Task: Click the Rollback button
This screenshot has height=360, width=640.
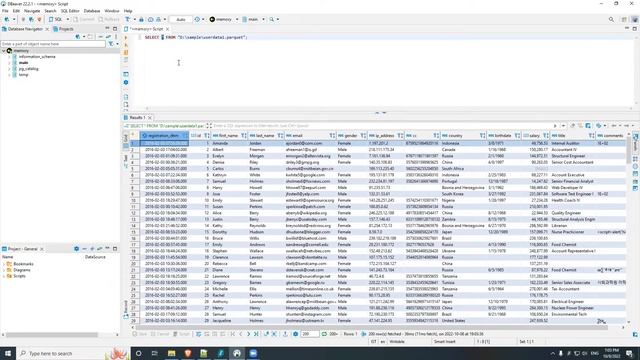Action: (109, 19)
